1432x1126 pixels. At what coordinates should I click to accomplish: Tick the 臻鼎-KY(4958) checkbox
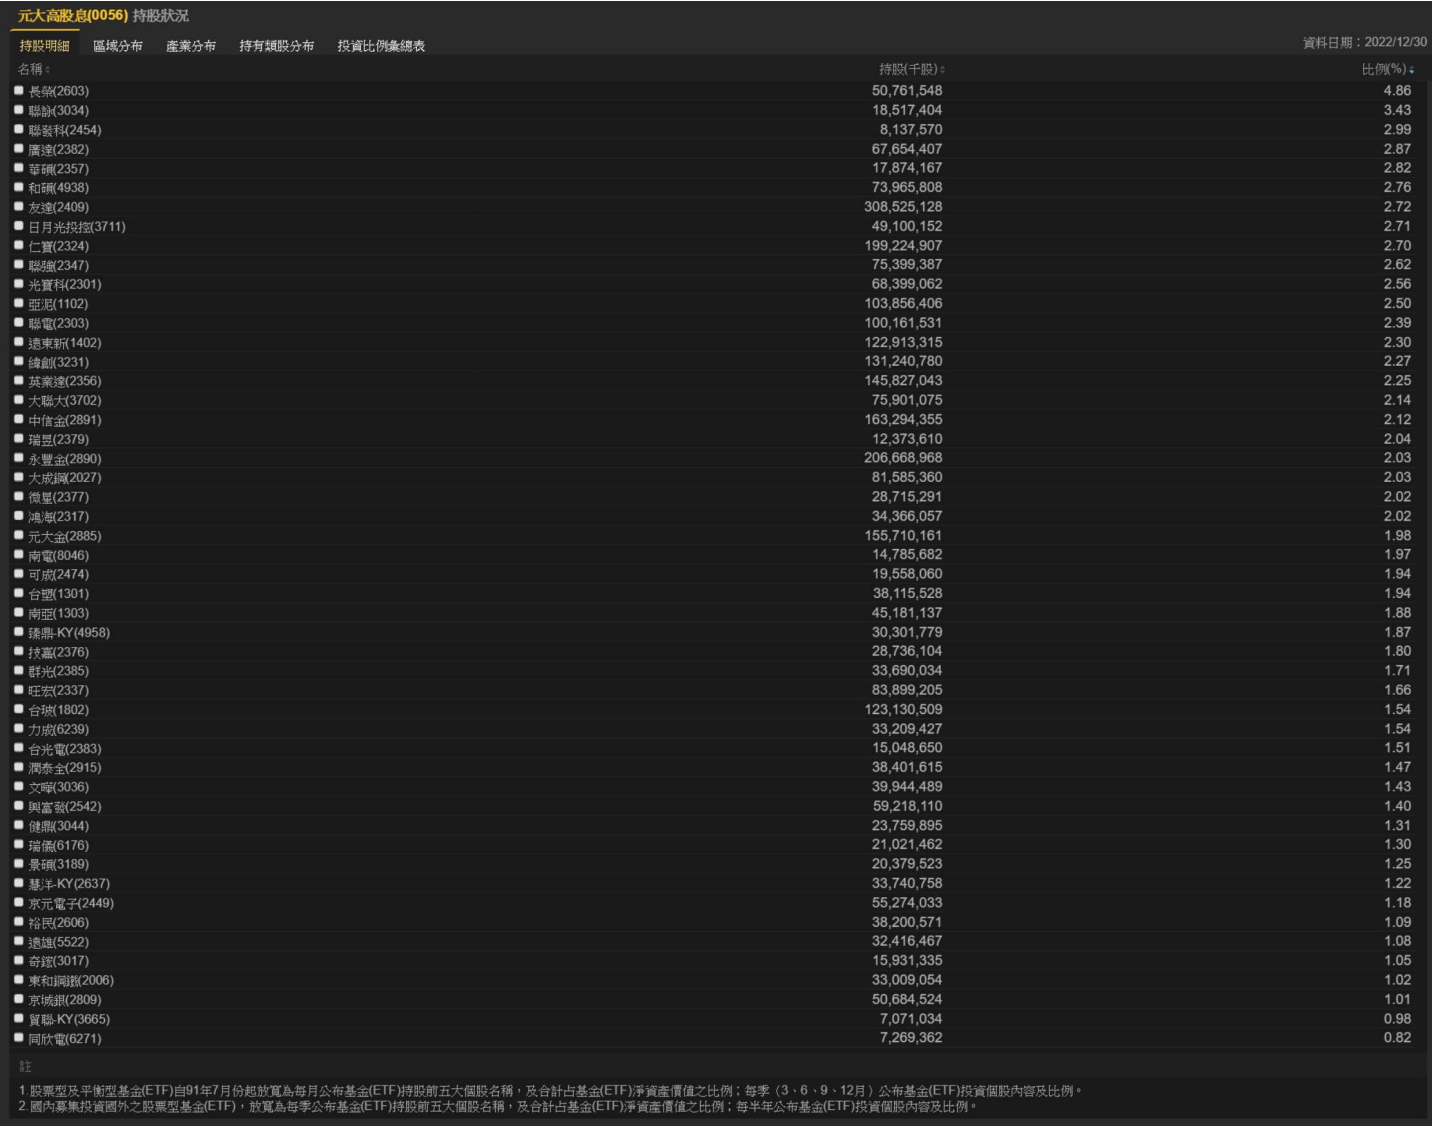tap(19, 632)
